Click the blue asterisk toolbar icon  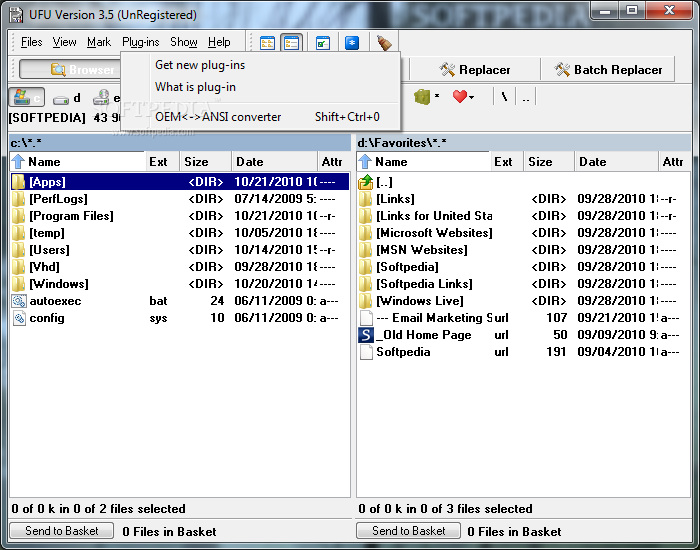pos(352,43)
